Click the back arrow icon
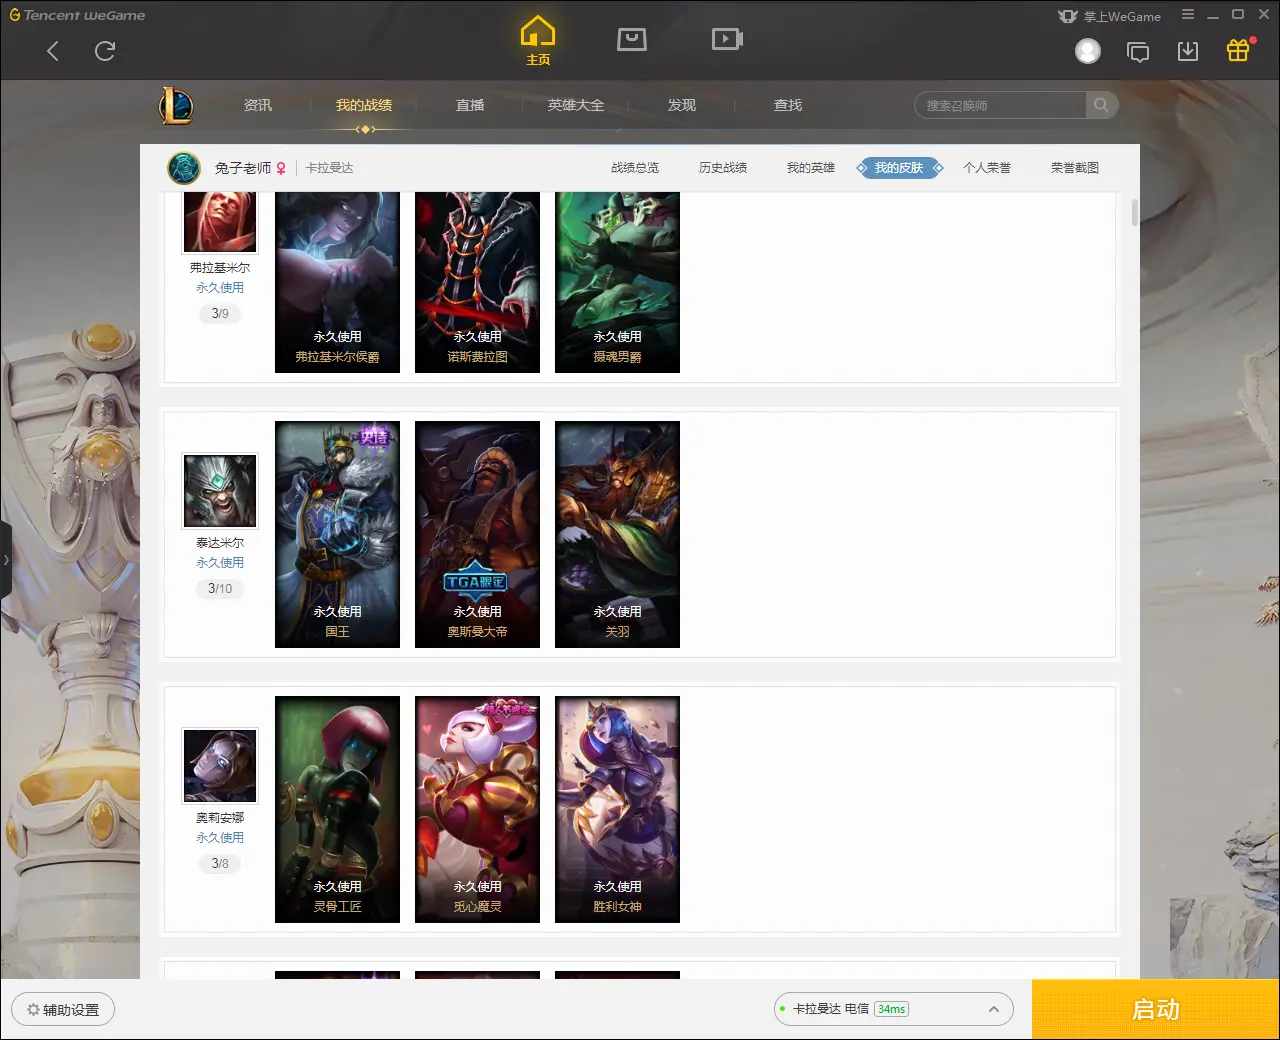Image resolution: width=1280 pixels, height=1040 pixels. [x=53, y=51]
